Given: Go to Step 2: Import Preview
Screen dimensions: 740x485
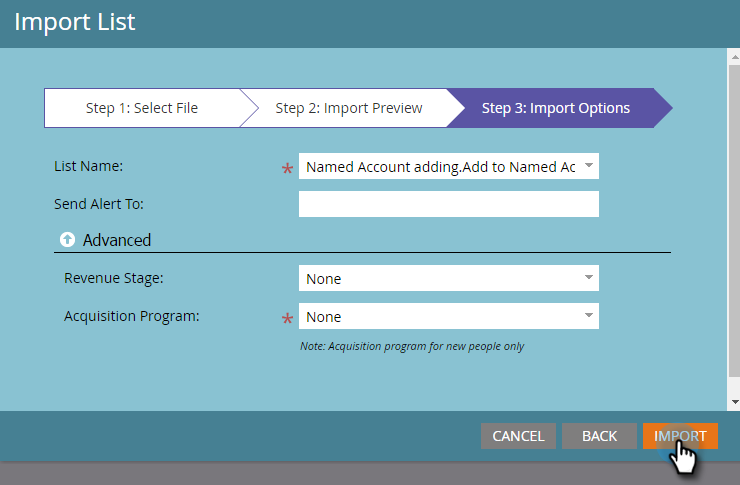Looking at the screenshot, I should pyautogui.click(x=349, y=108).
